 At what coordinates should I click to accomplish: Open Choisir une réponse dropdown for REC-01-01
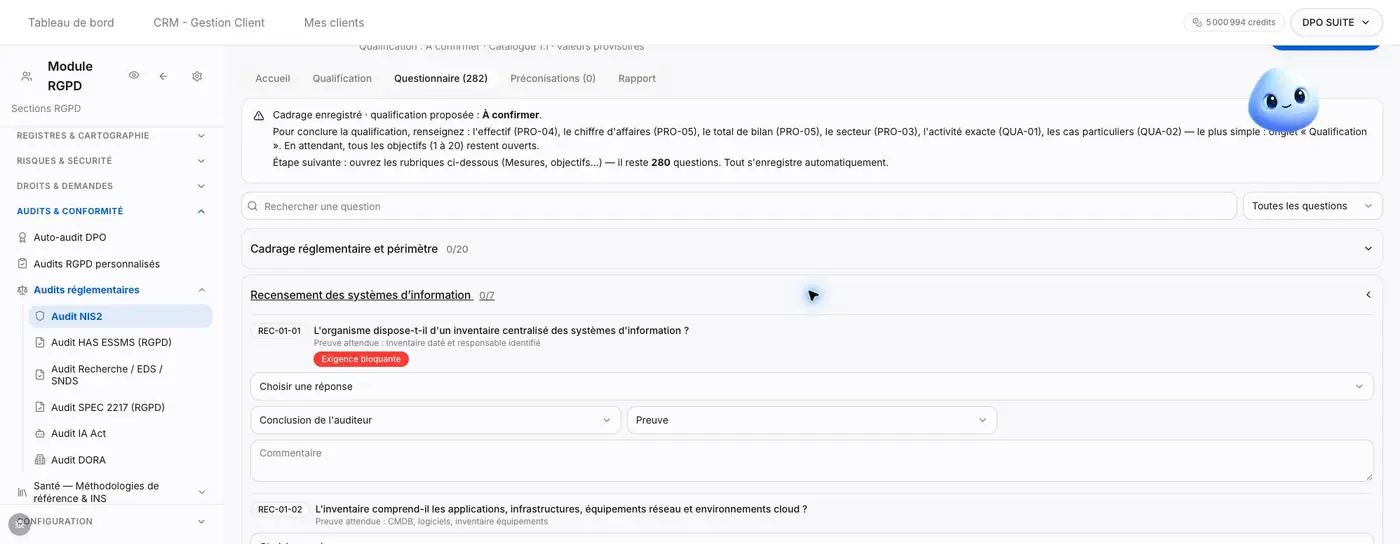(812, 386)
